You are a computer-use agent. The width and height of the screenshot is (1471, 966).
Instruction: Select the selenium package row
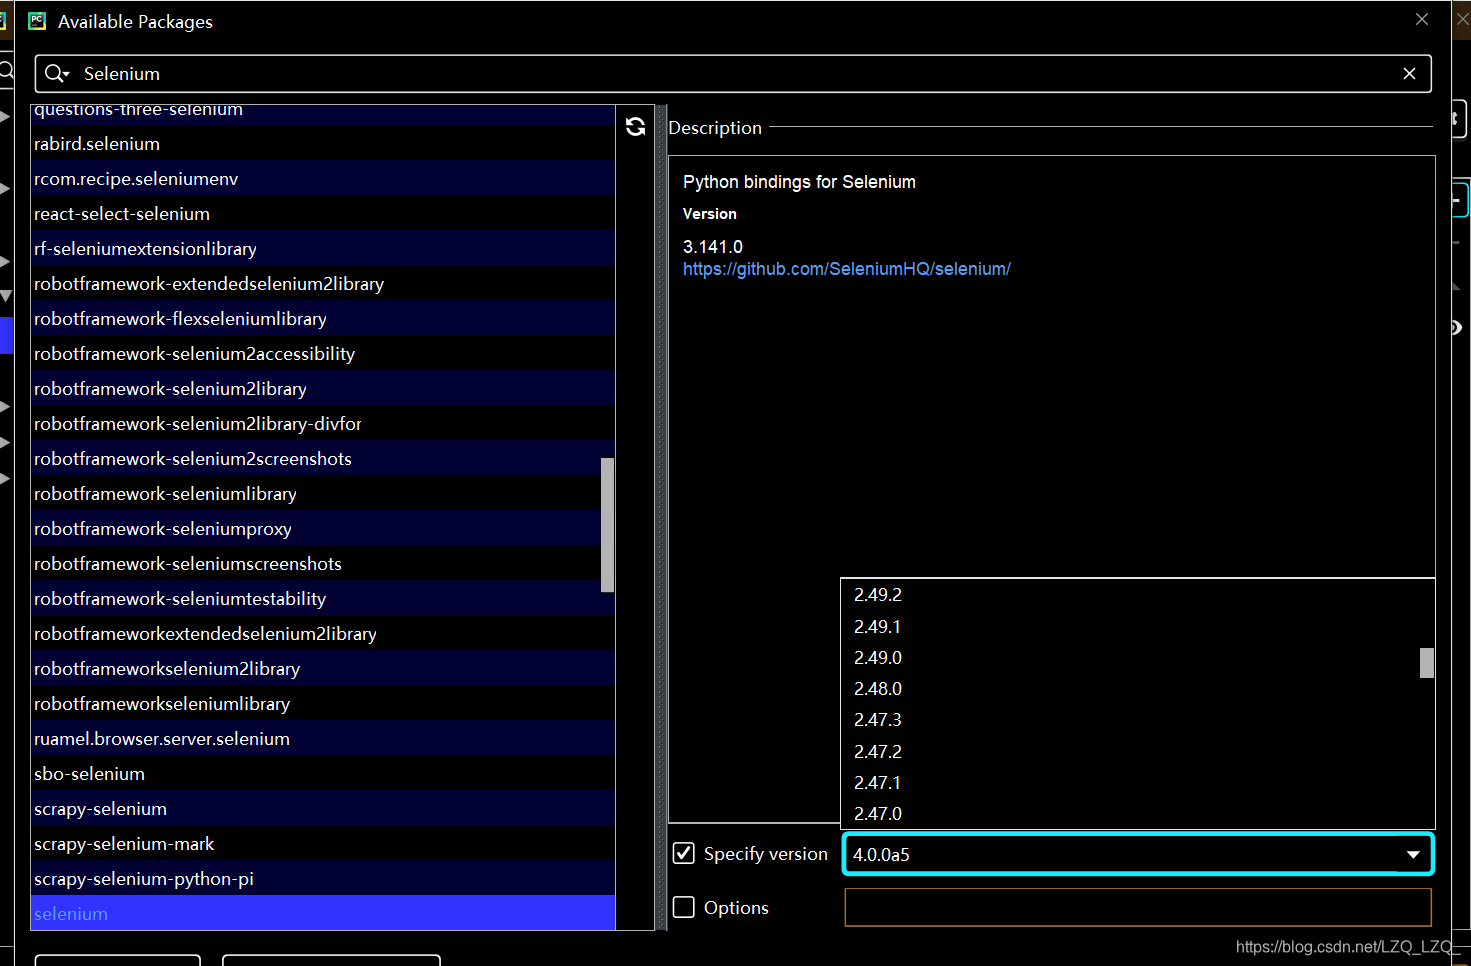(x=323, y=913)
